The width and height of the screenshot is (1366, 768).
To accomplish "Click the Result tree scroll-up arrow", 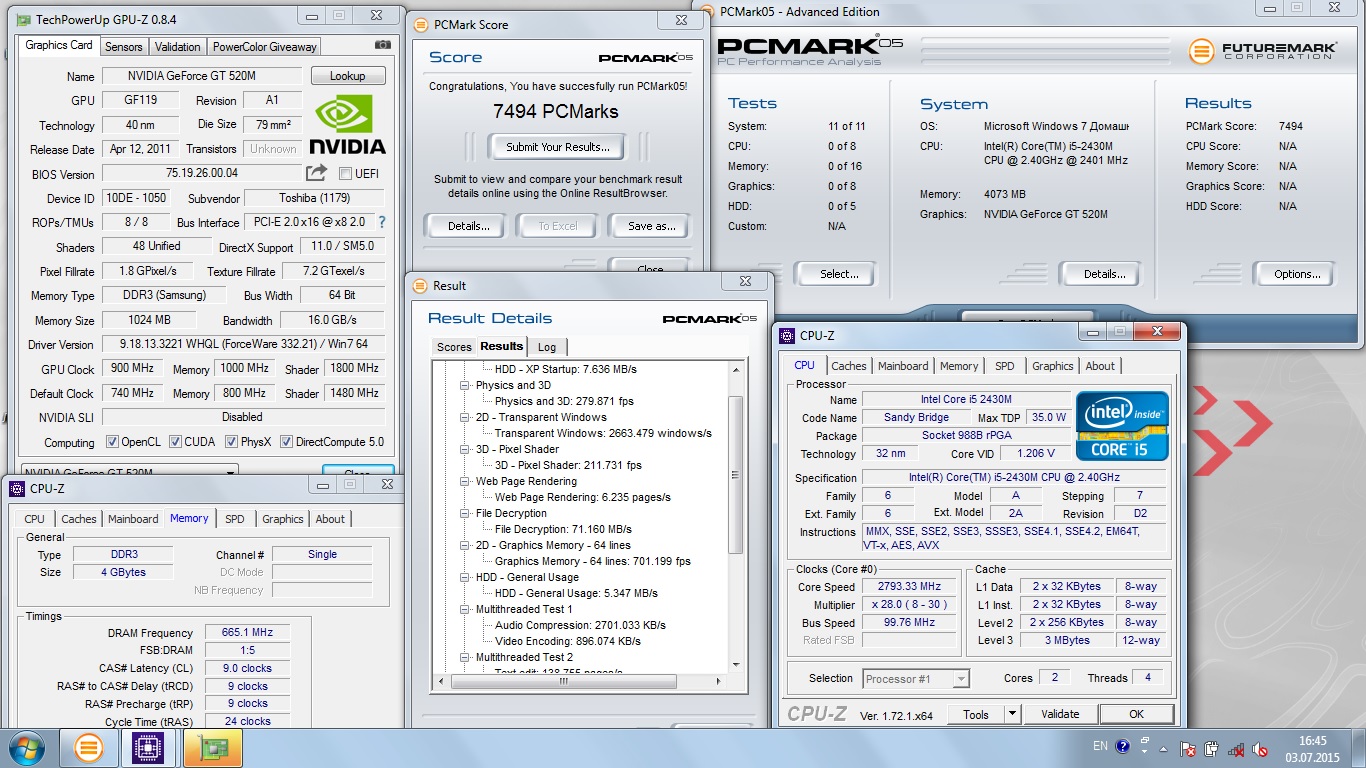I will [736, 371].
